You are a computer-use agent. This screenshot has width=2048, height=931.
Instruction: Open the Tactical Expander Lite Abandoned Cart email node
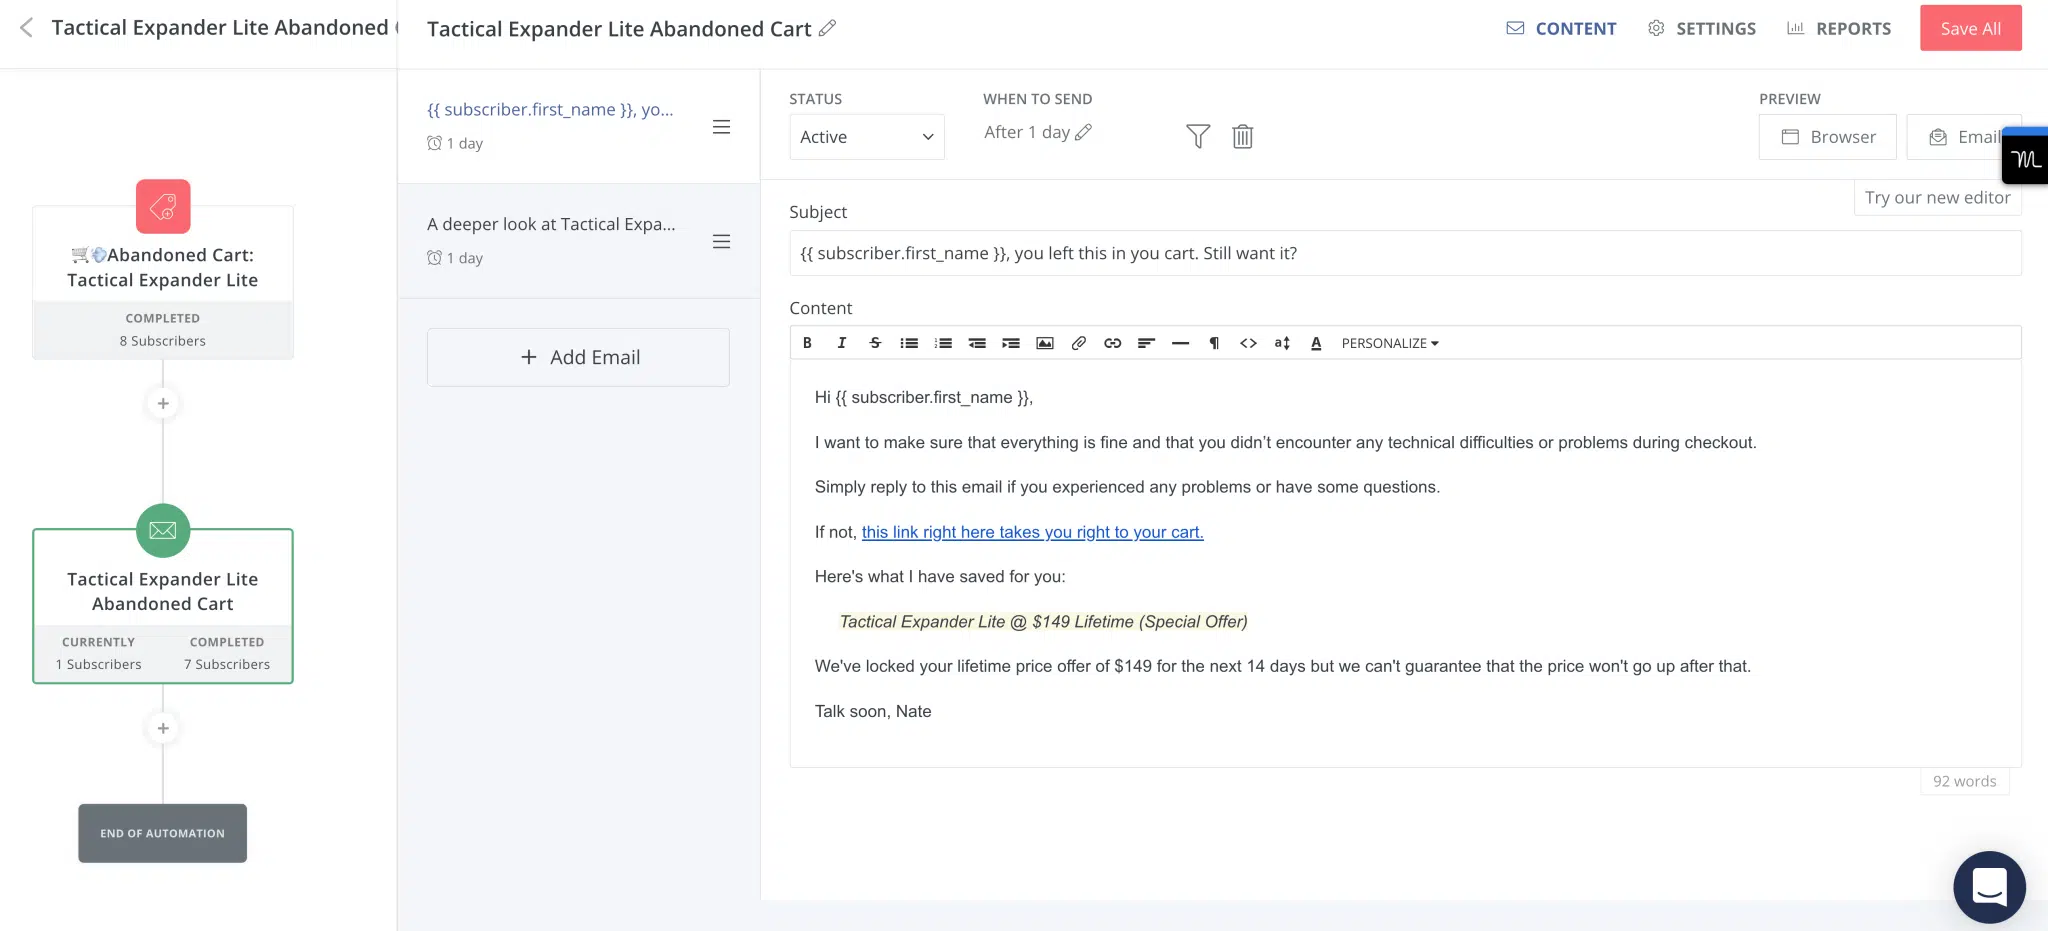click(163, 606)
